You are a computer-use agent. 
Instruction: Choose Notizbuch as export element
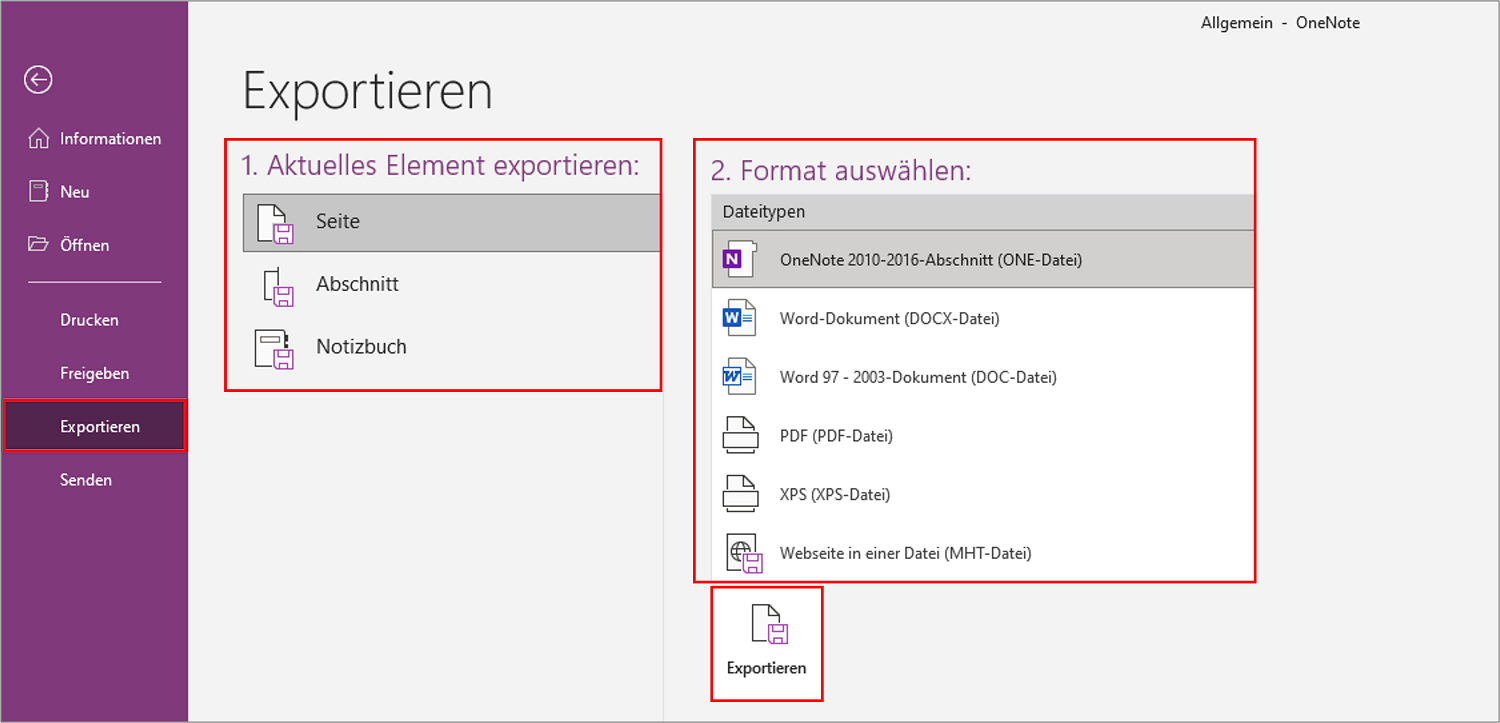(451, 348)
